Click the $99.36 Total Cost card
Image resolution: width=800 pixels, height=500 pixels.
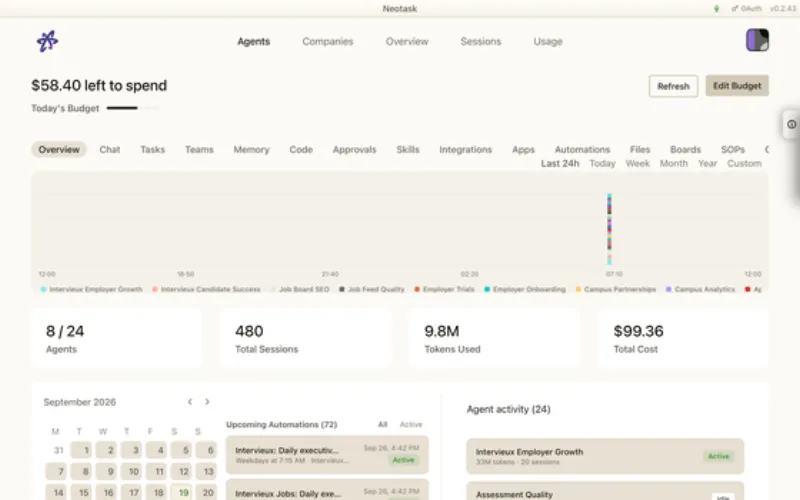coord(683,338)
